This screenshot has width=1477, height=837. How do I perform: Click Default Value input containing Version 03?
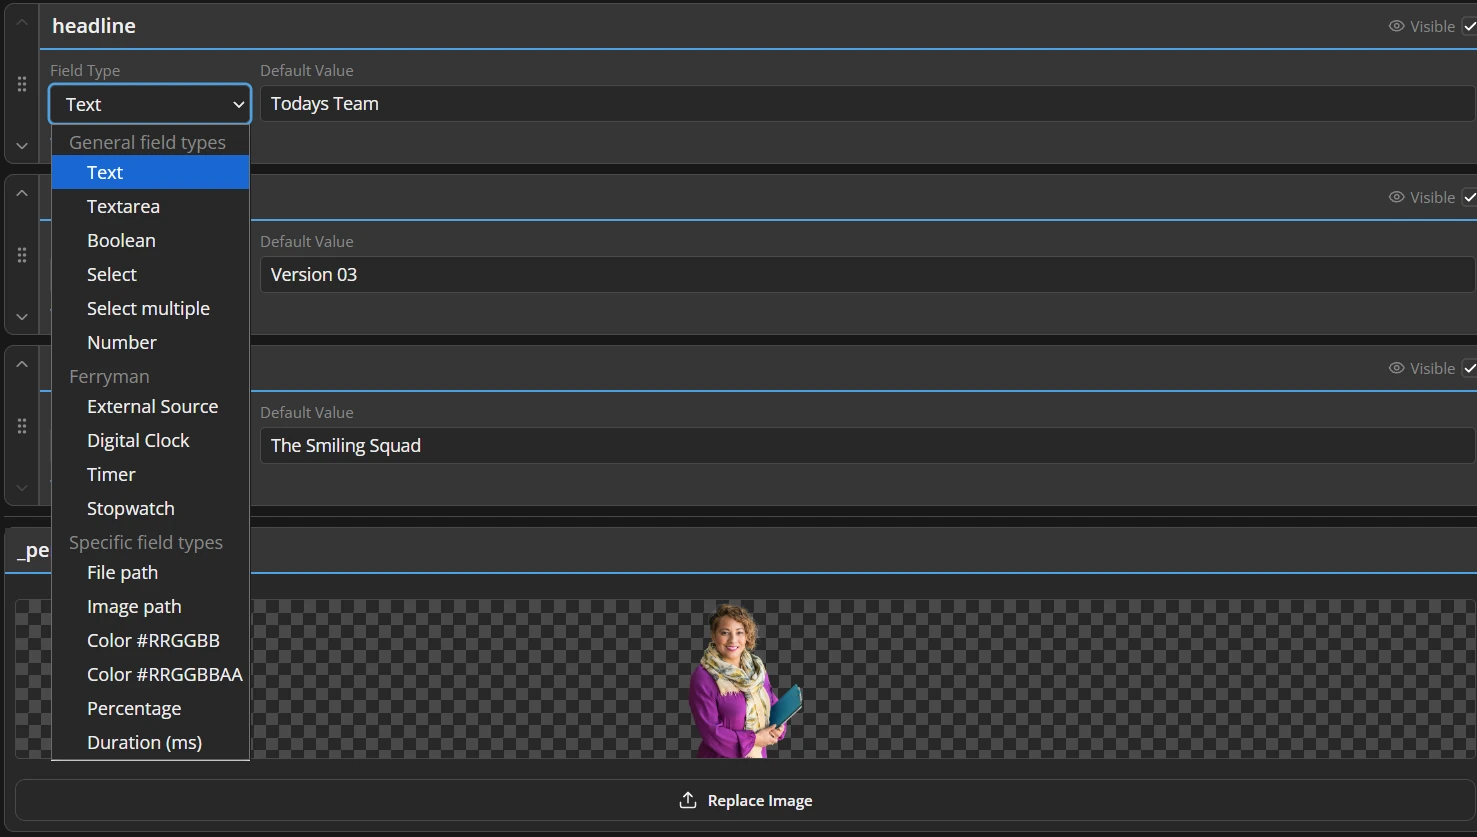(868, 275)
